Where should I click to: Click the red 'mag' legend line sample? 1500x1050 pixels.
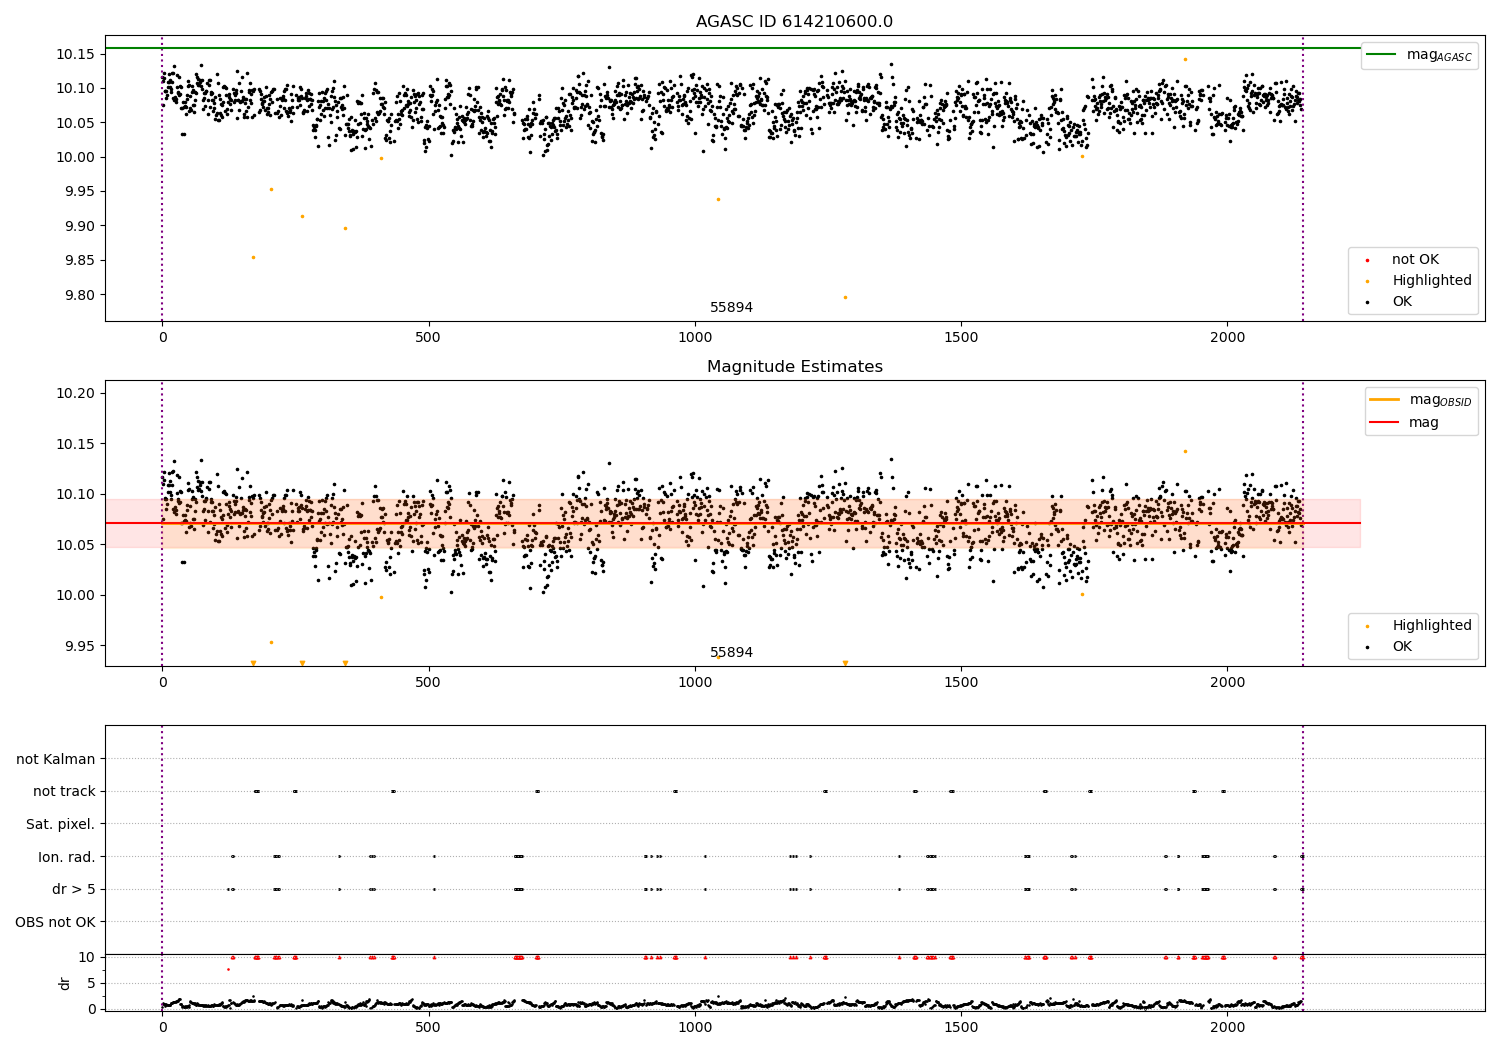click(x=1385, y=422)
